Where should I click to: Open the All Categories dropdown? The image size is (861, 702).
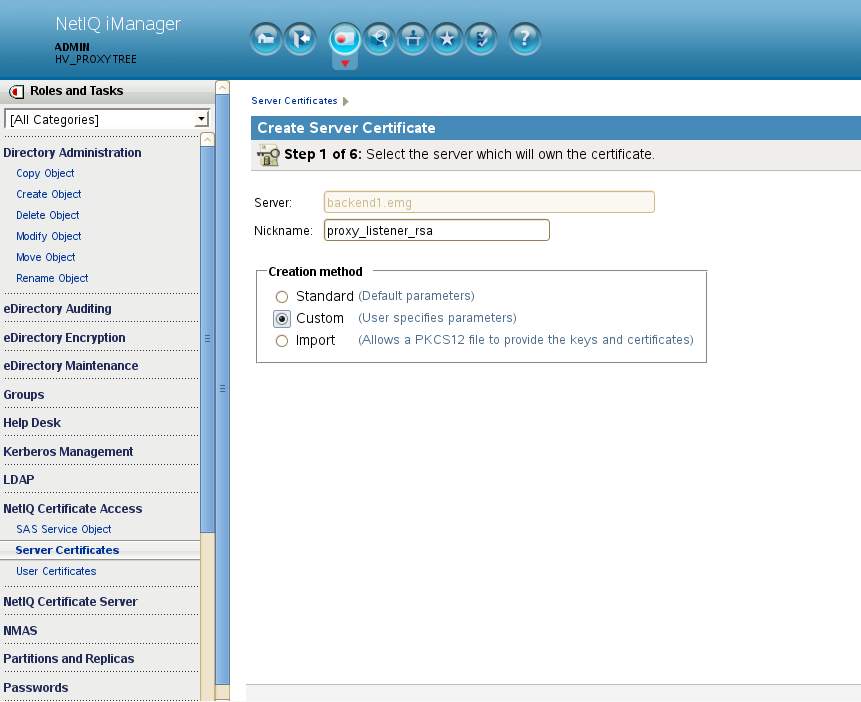coord(107,119)
